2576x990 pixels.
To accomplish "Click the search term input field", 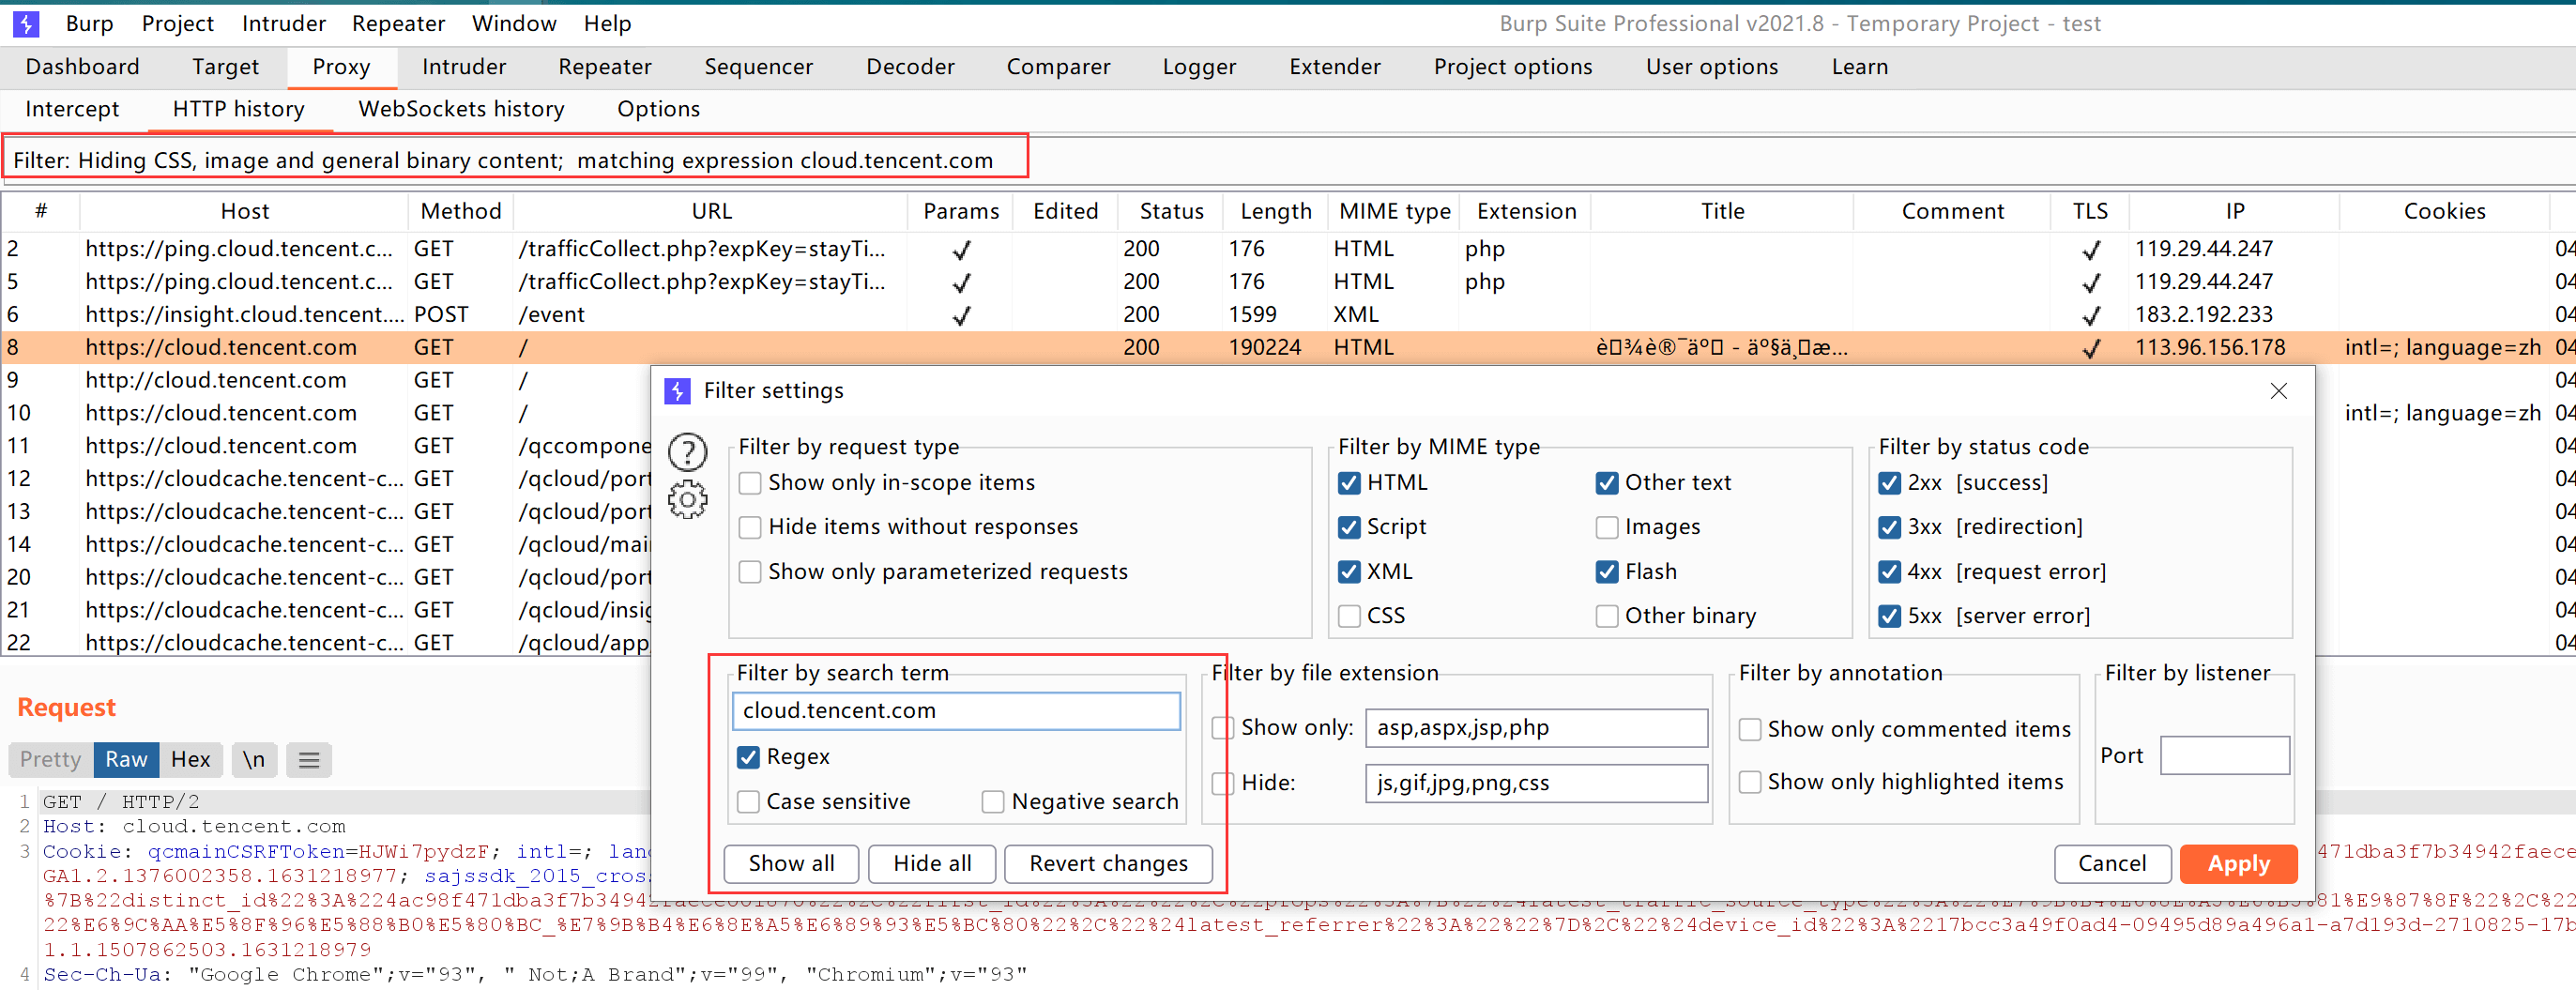I will coord(956,711).
